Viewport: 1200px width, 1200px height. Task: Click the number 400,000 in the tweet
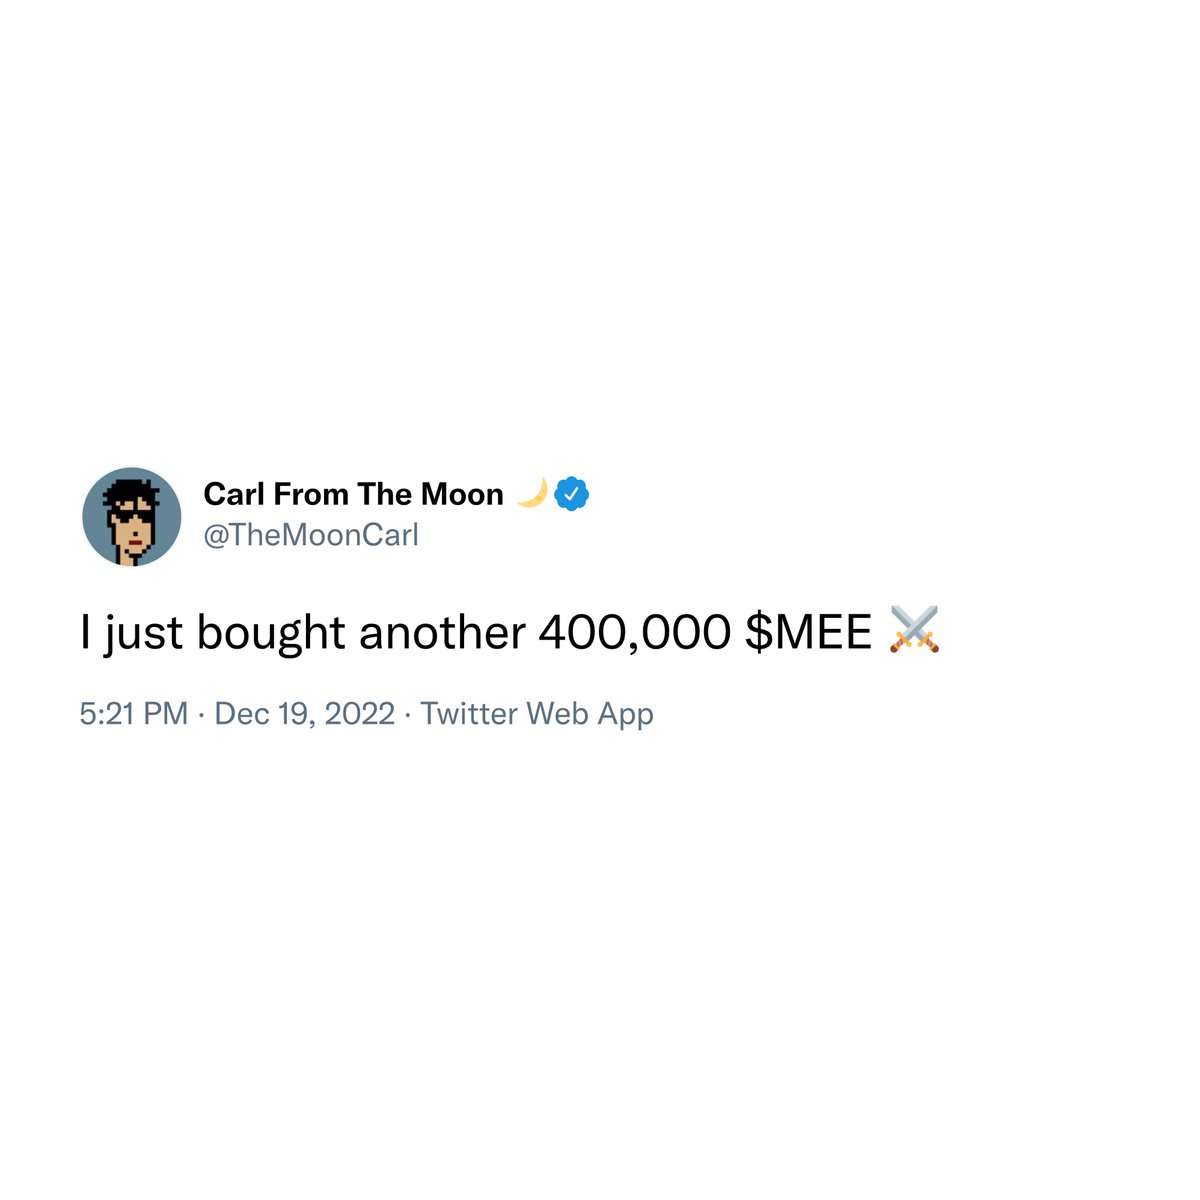coord(635,633)
